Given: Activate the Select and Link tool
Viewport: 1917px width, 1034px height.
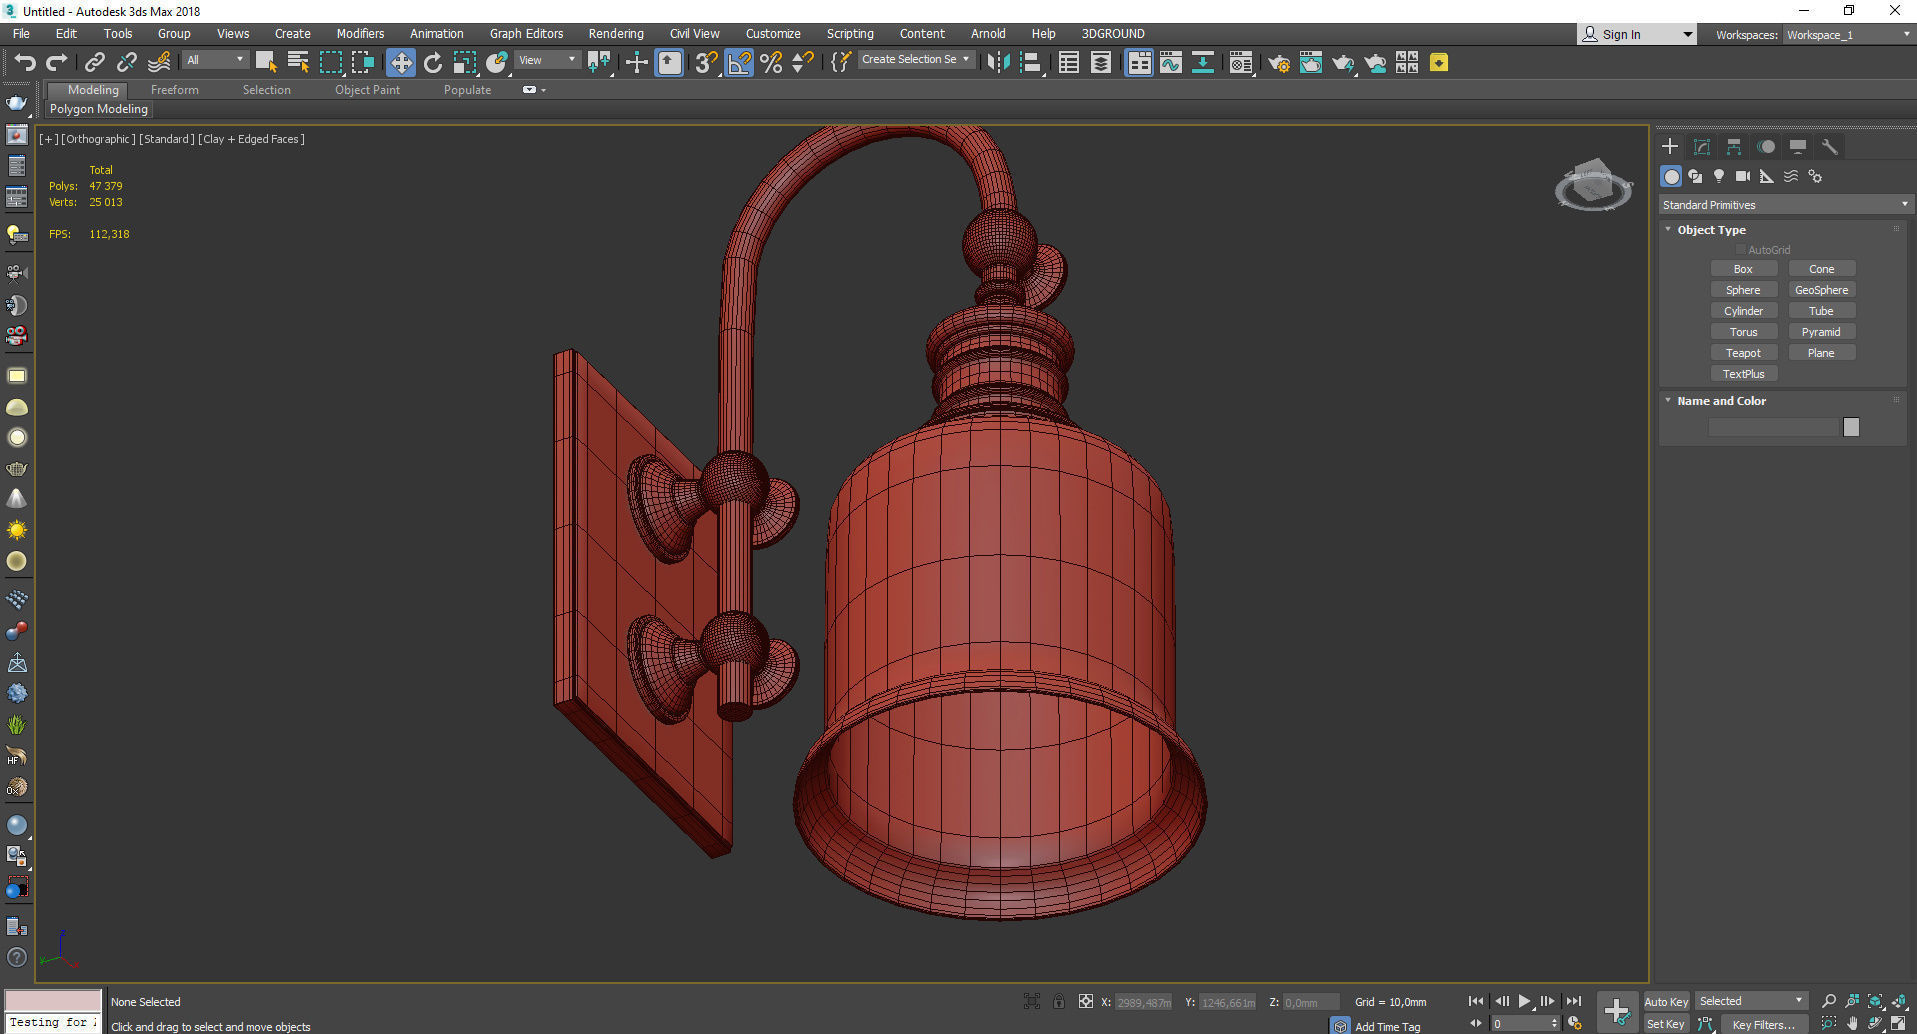Looking at the screenshot, I should [x=94, y=62].
